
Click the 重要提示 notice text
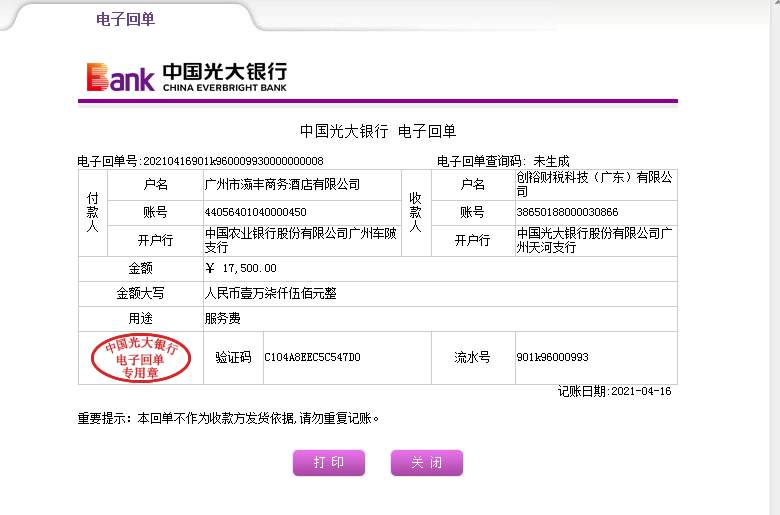click(x=228, y=418)
